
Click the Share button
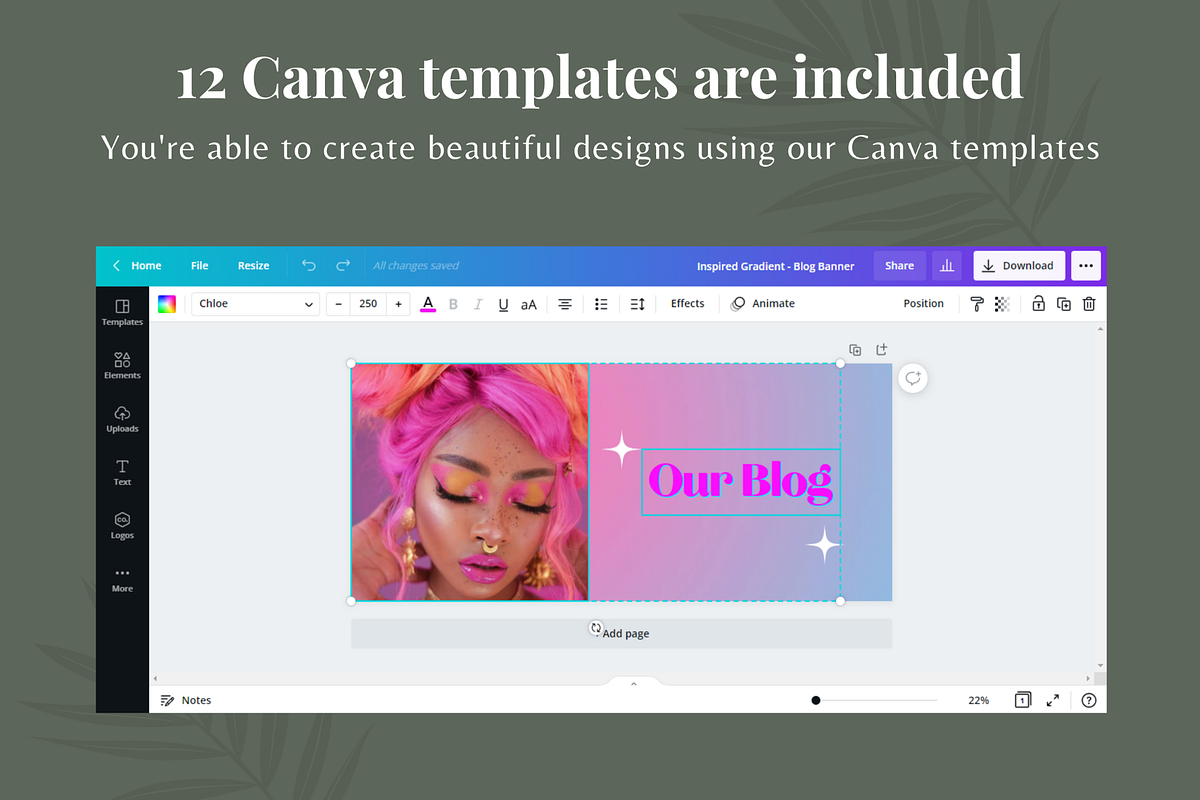899,266
